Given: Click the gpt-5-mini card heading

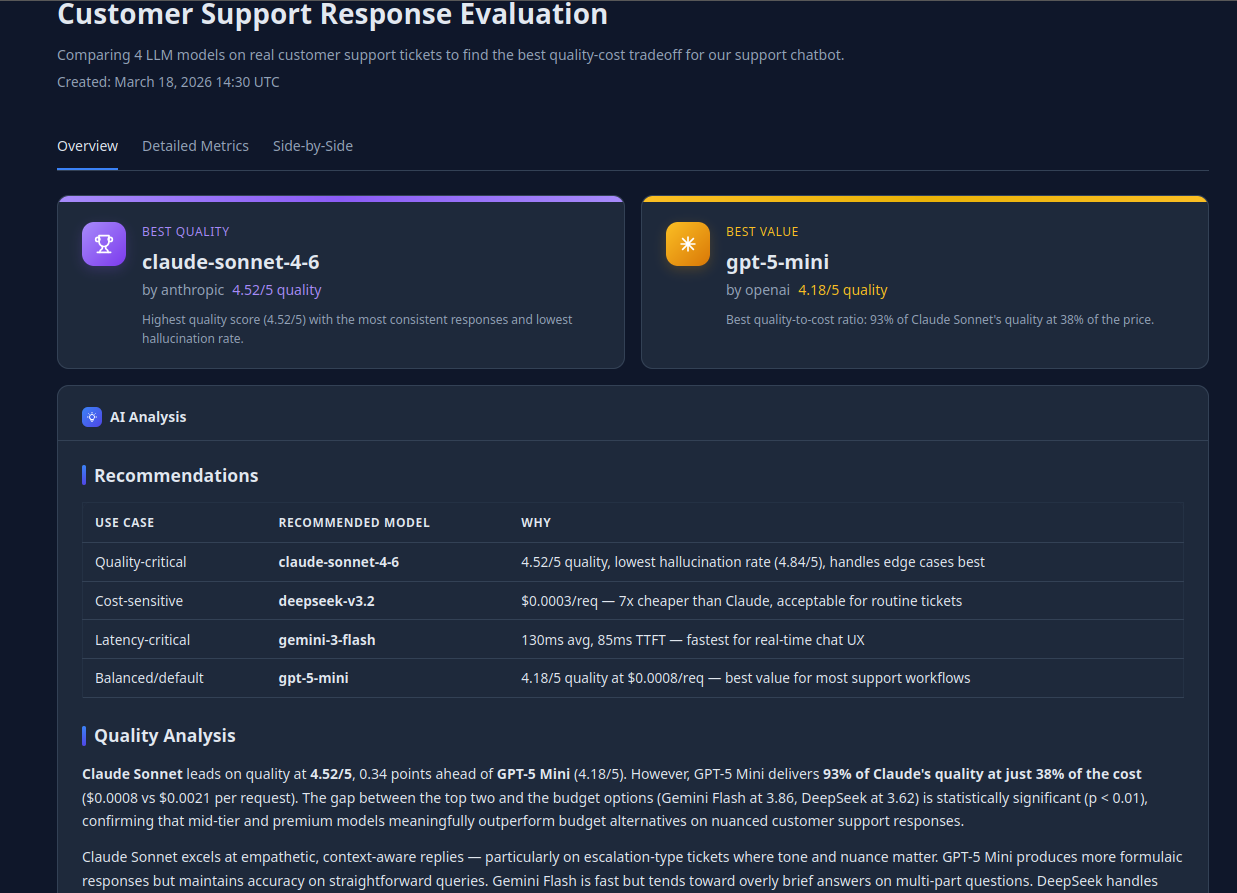Looking at the screenshot, I should coord(777,262).
